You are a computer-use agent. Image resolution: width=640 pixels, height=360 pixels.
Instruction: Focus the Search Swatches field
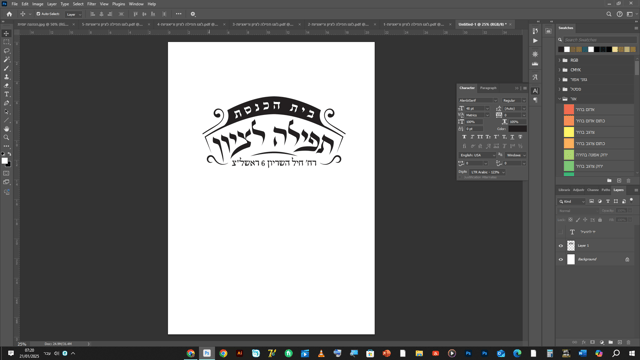point(600,40)
